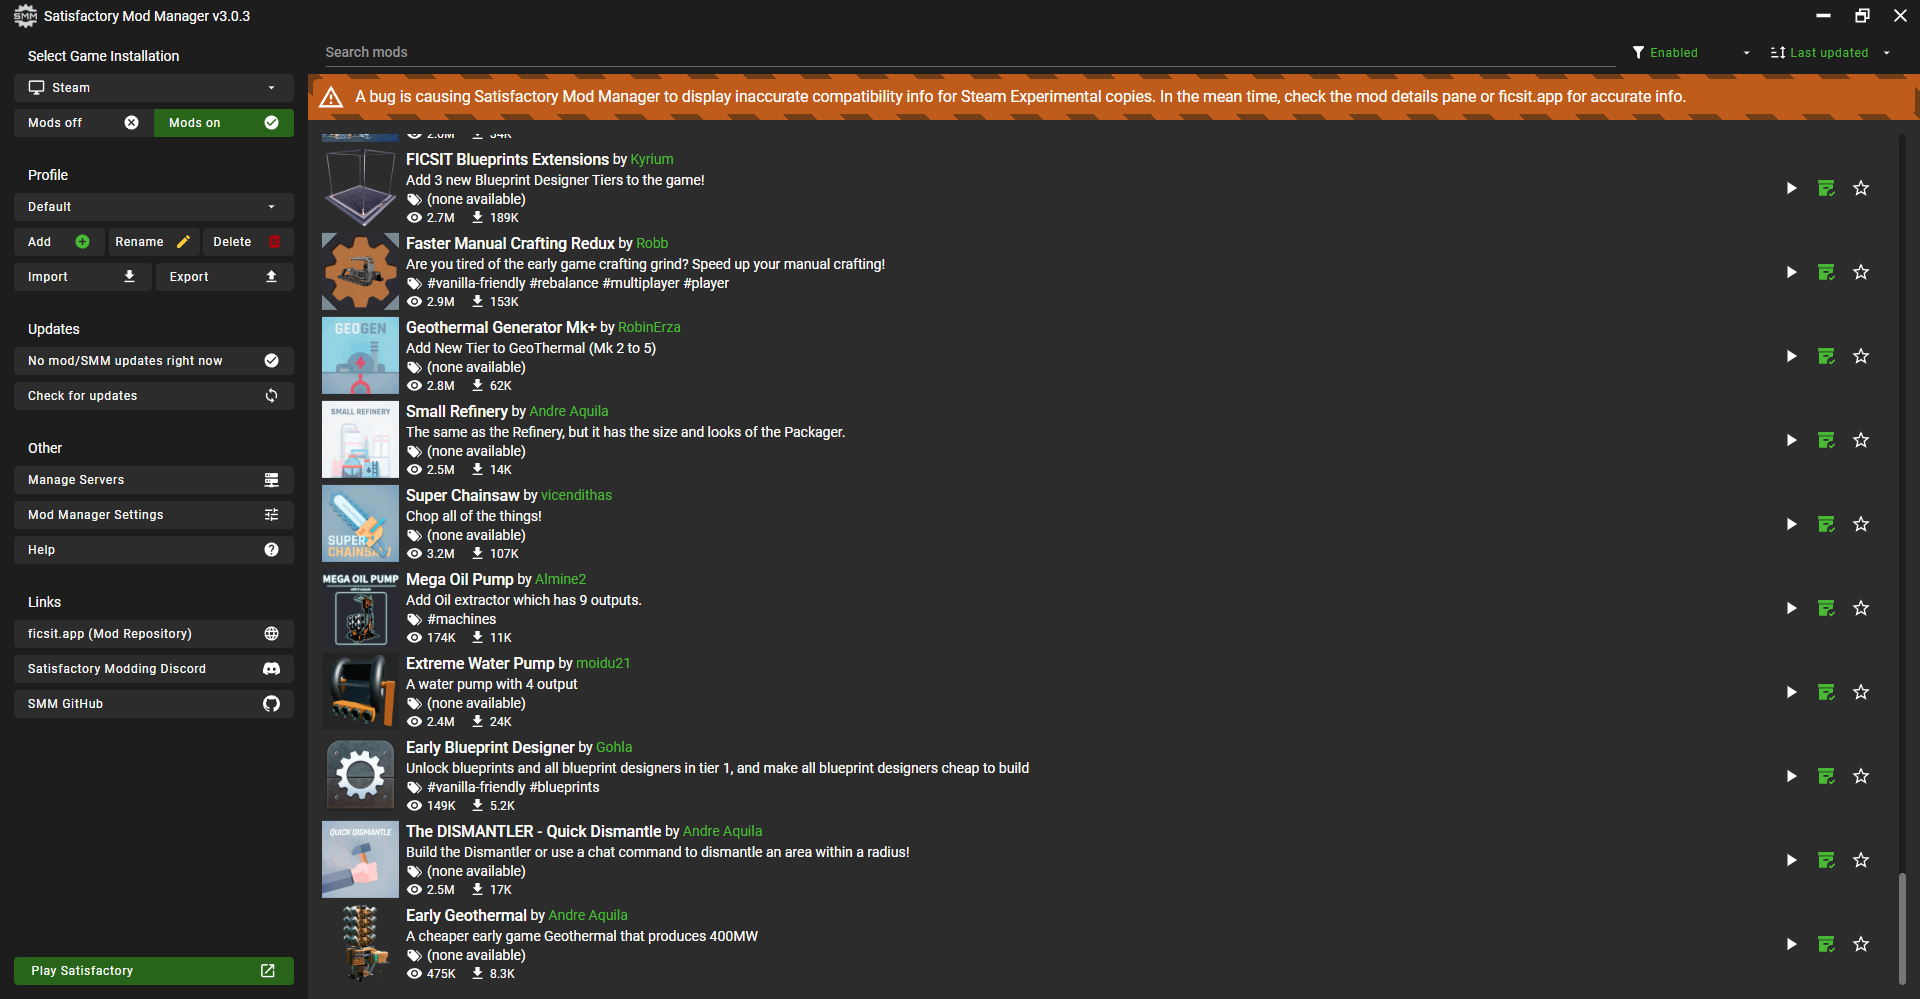Export the current profile
The height and width of the screenshot is (999, 1920).
point(225,277)
